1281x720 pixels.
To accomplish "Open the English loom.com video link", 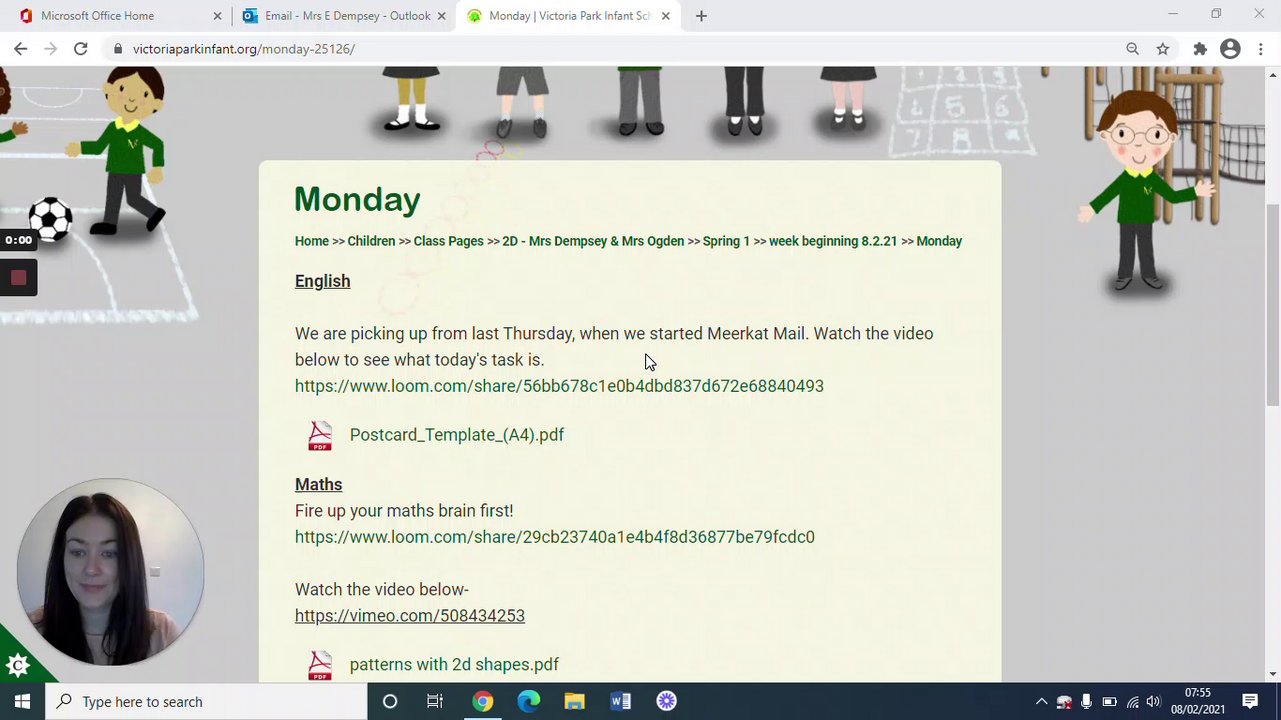I will point(559,386).
